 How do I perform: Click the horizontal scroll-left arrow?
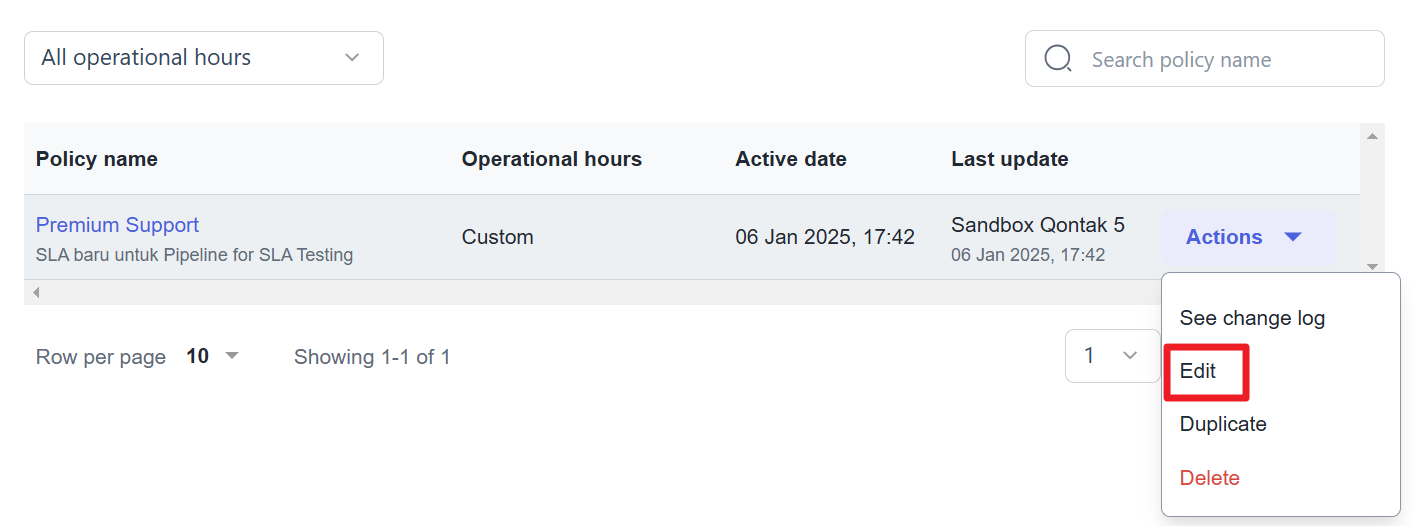36,292
